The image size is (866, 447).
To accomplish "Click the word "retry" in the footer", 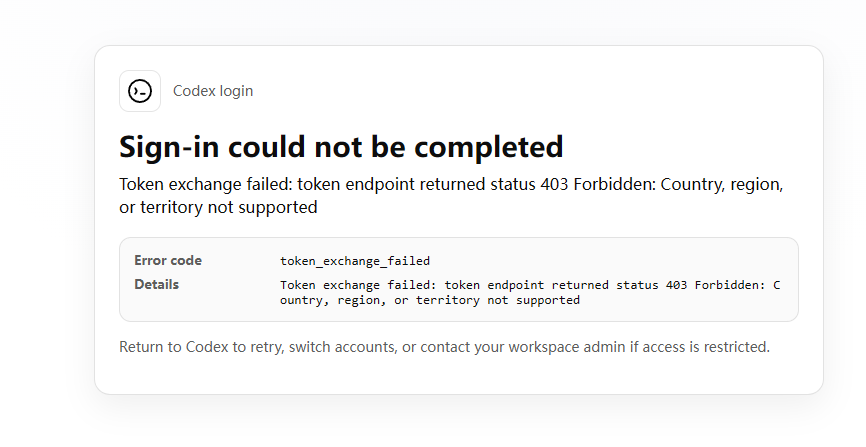I will pos(266,348).
